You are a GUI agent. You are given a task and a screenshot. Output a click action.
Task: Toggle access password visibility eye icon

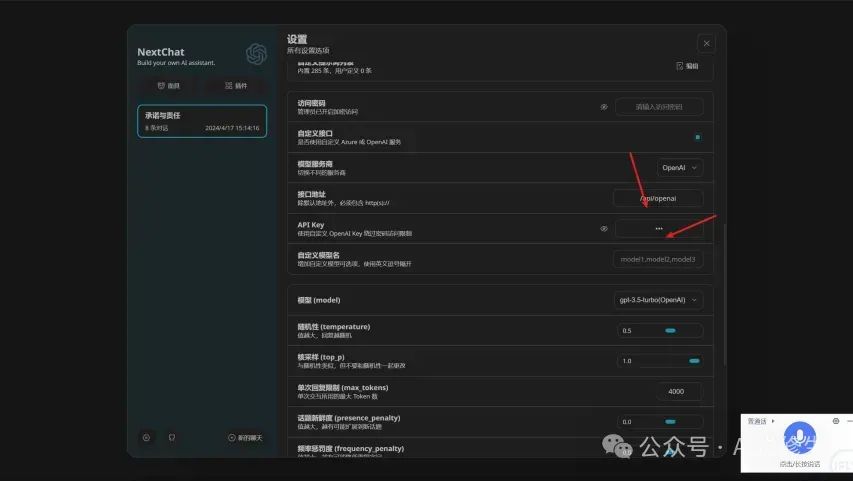[x=604, y=107]
